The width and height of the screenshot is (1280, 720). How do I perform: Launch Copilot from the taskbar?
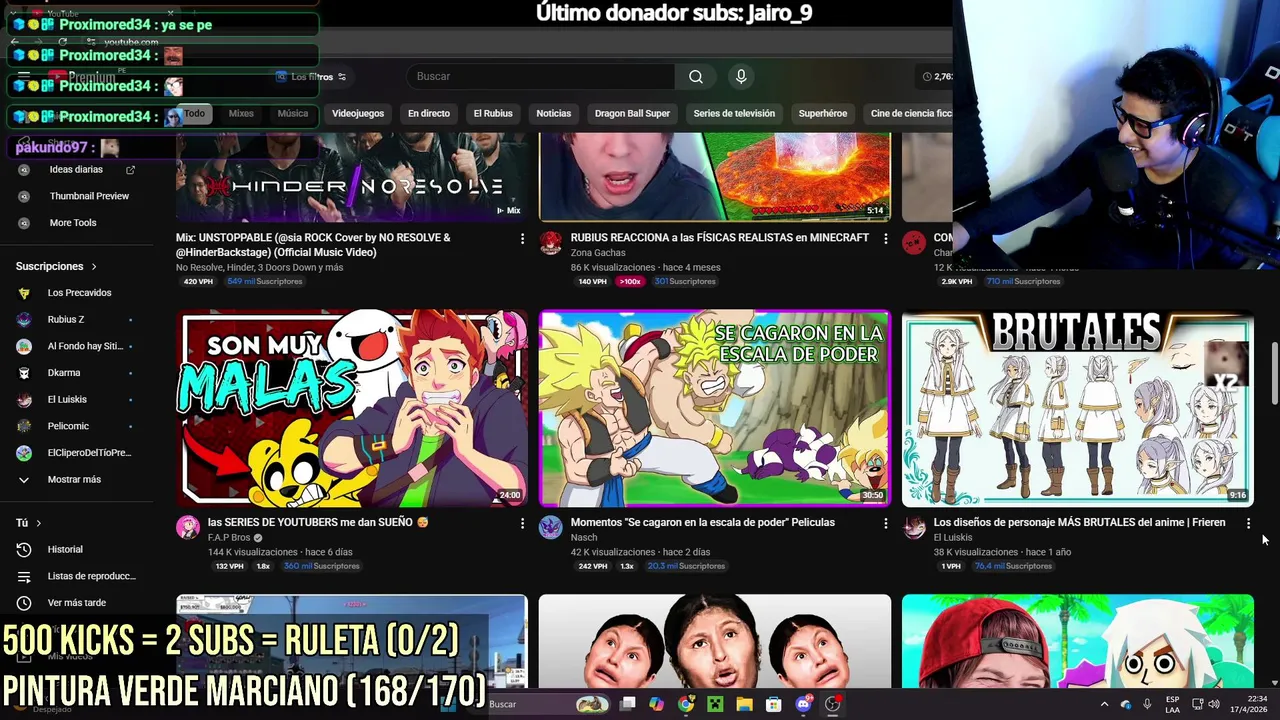pyautogui.click(x=656, y=704)
